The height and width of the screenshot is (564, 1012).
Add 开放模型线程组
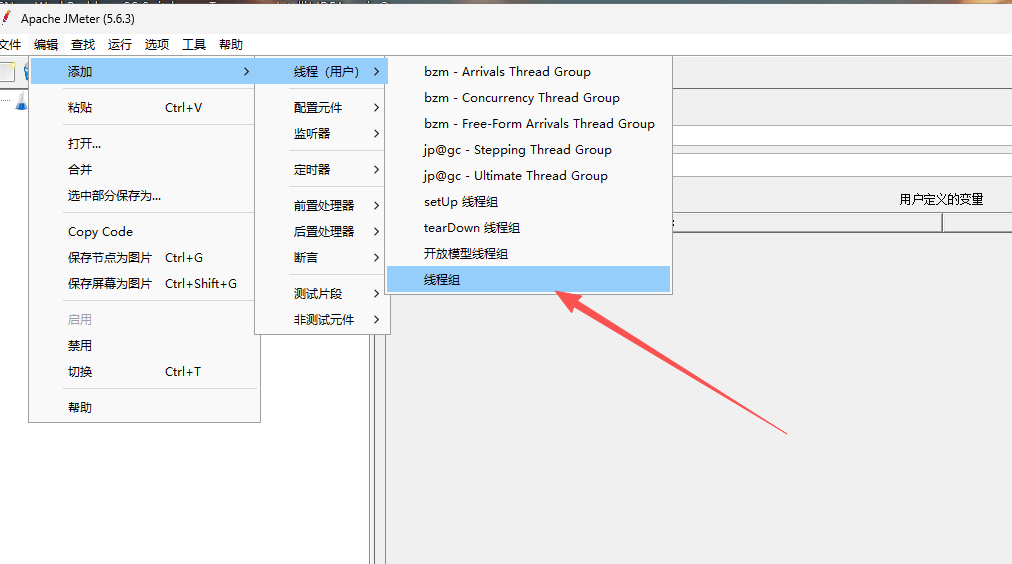pos(529,254)
